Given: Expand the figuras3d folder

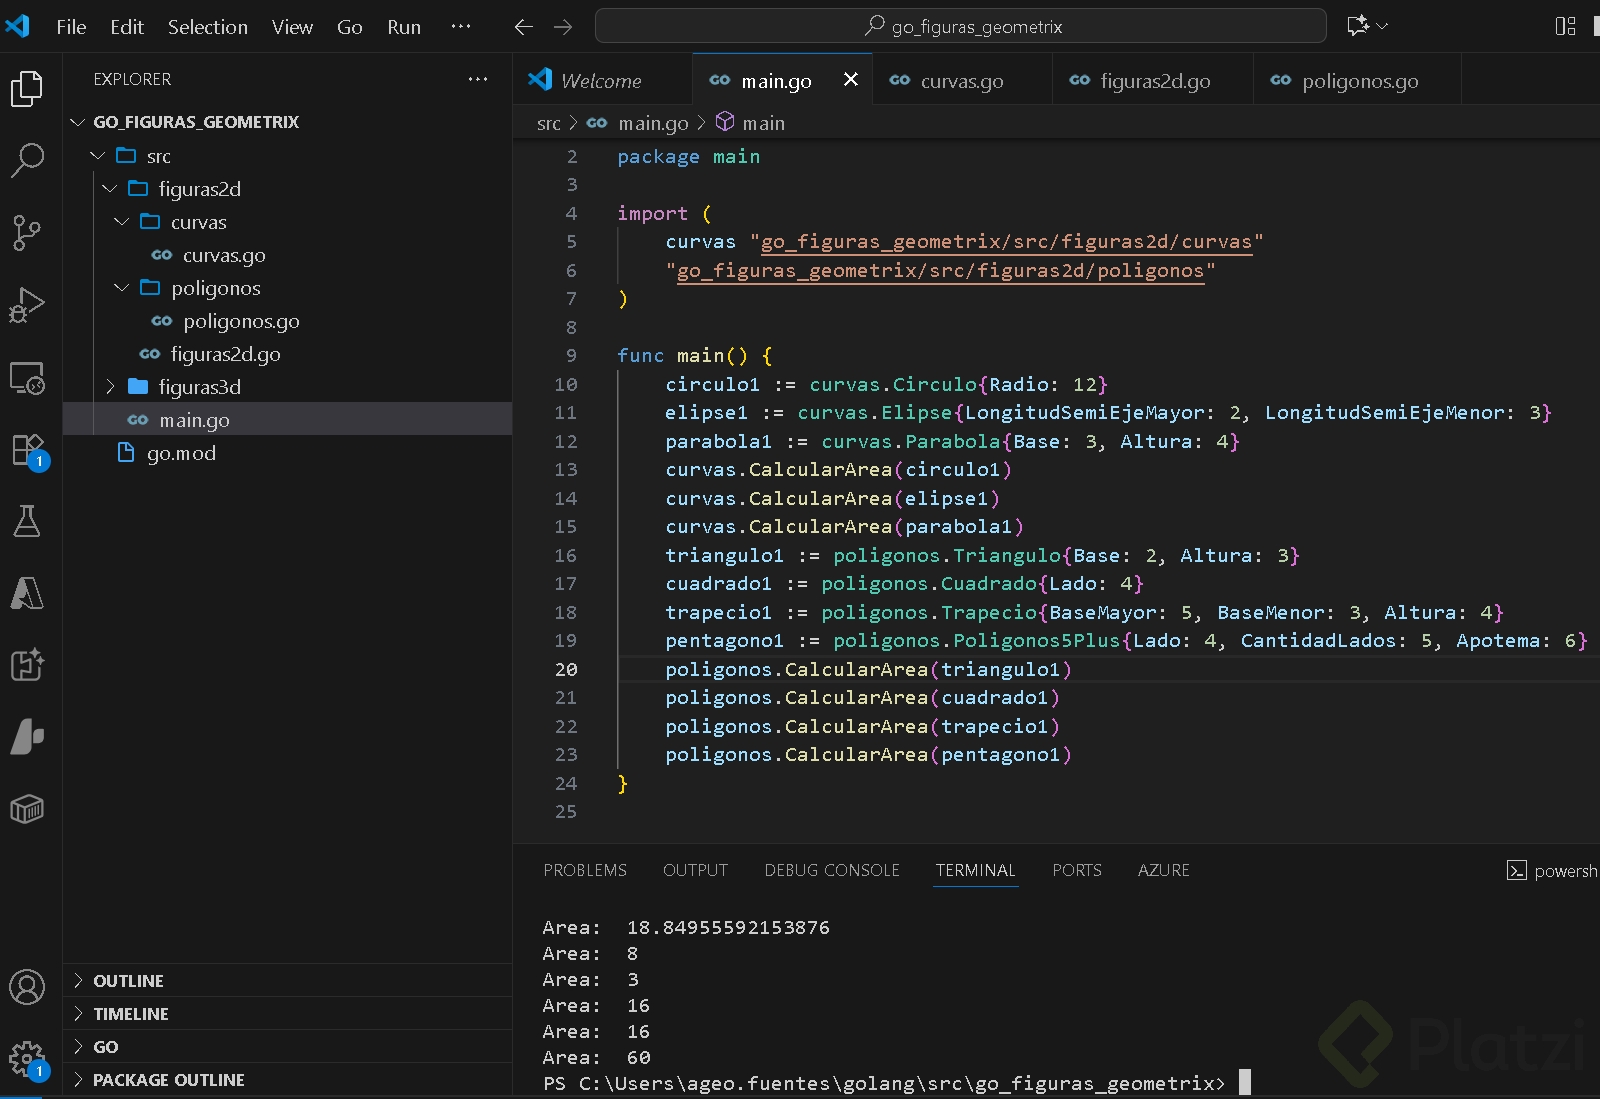Looking at the screenshot, I should 199,387.
